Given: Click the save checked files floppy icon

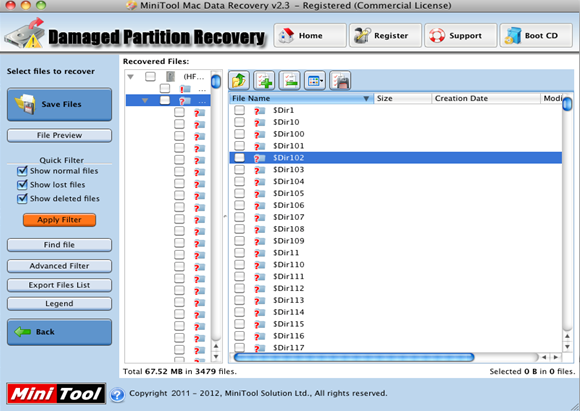Looking at the screenshot, I should 340,80.
